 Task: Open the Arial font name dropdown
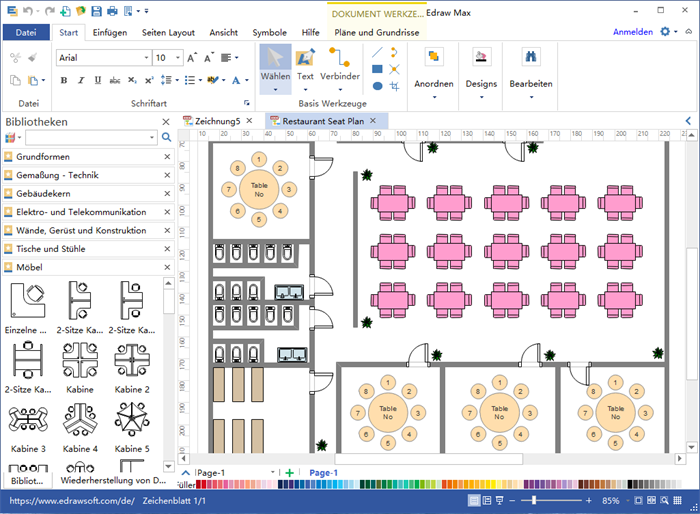click(145, 58)
